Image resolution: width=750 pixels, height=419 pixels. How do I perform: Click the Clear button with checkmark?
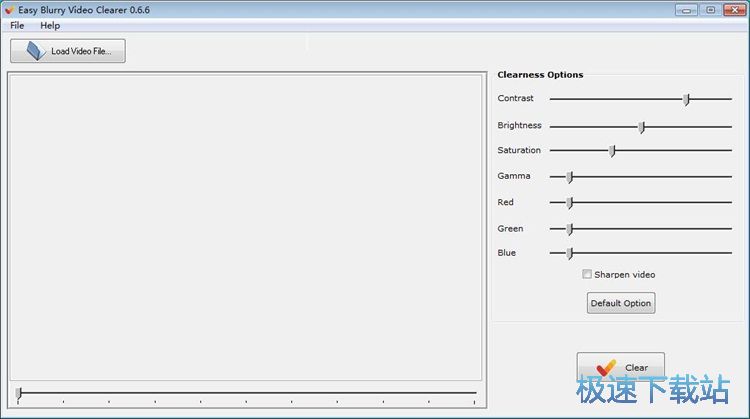[620, 367]
